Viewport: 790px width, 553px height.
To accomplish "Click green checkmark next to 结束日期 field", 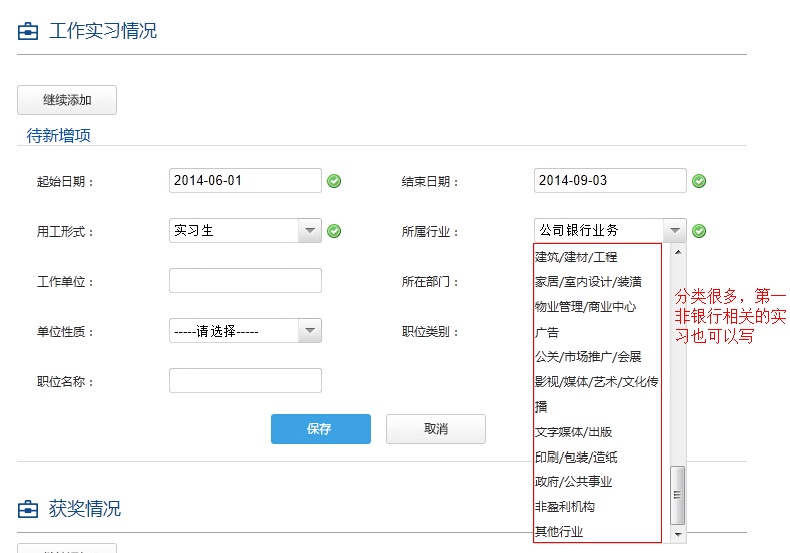I will 700,181.
